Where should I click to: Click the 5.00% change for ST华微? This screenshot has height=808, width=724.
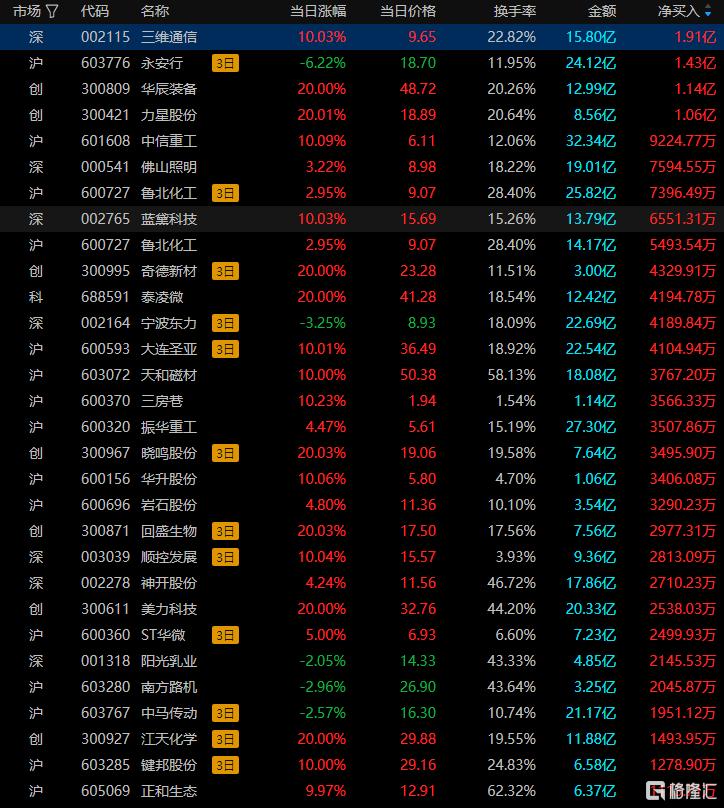pos(326,635)
